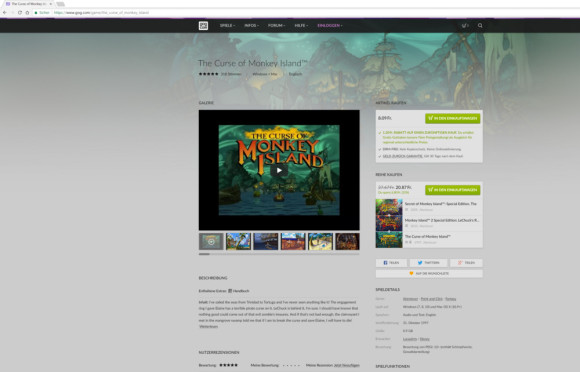Image resolution: width=580 pixels, height=372 pixels.
Task: Share on Facebook button
Action: coord(391,263)
